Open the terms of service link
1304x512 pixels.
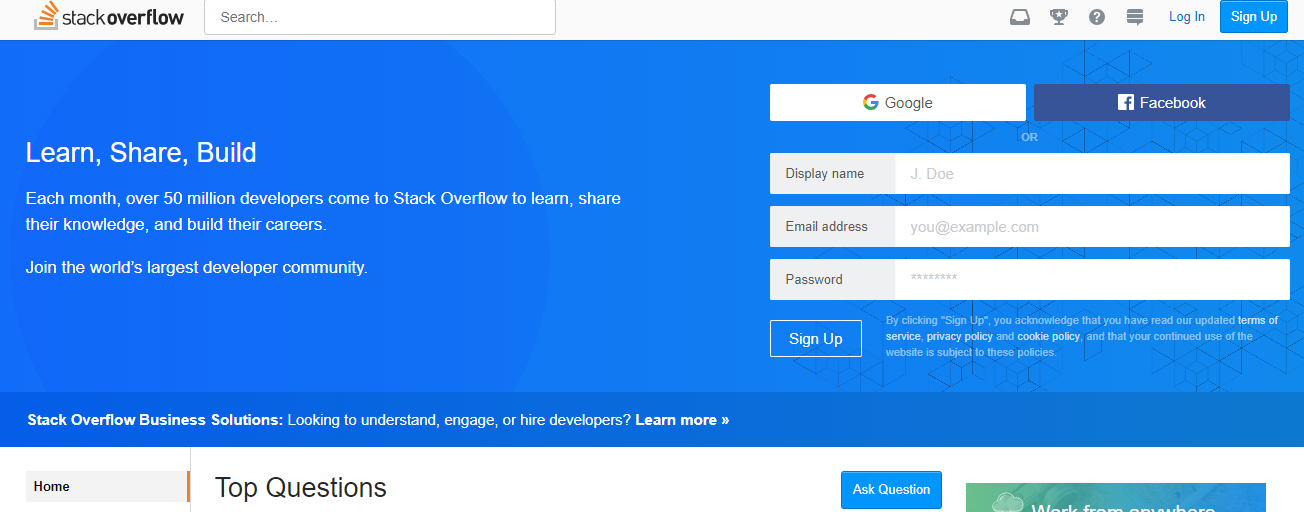tap(1257, 321)
